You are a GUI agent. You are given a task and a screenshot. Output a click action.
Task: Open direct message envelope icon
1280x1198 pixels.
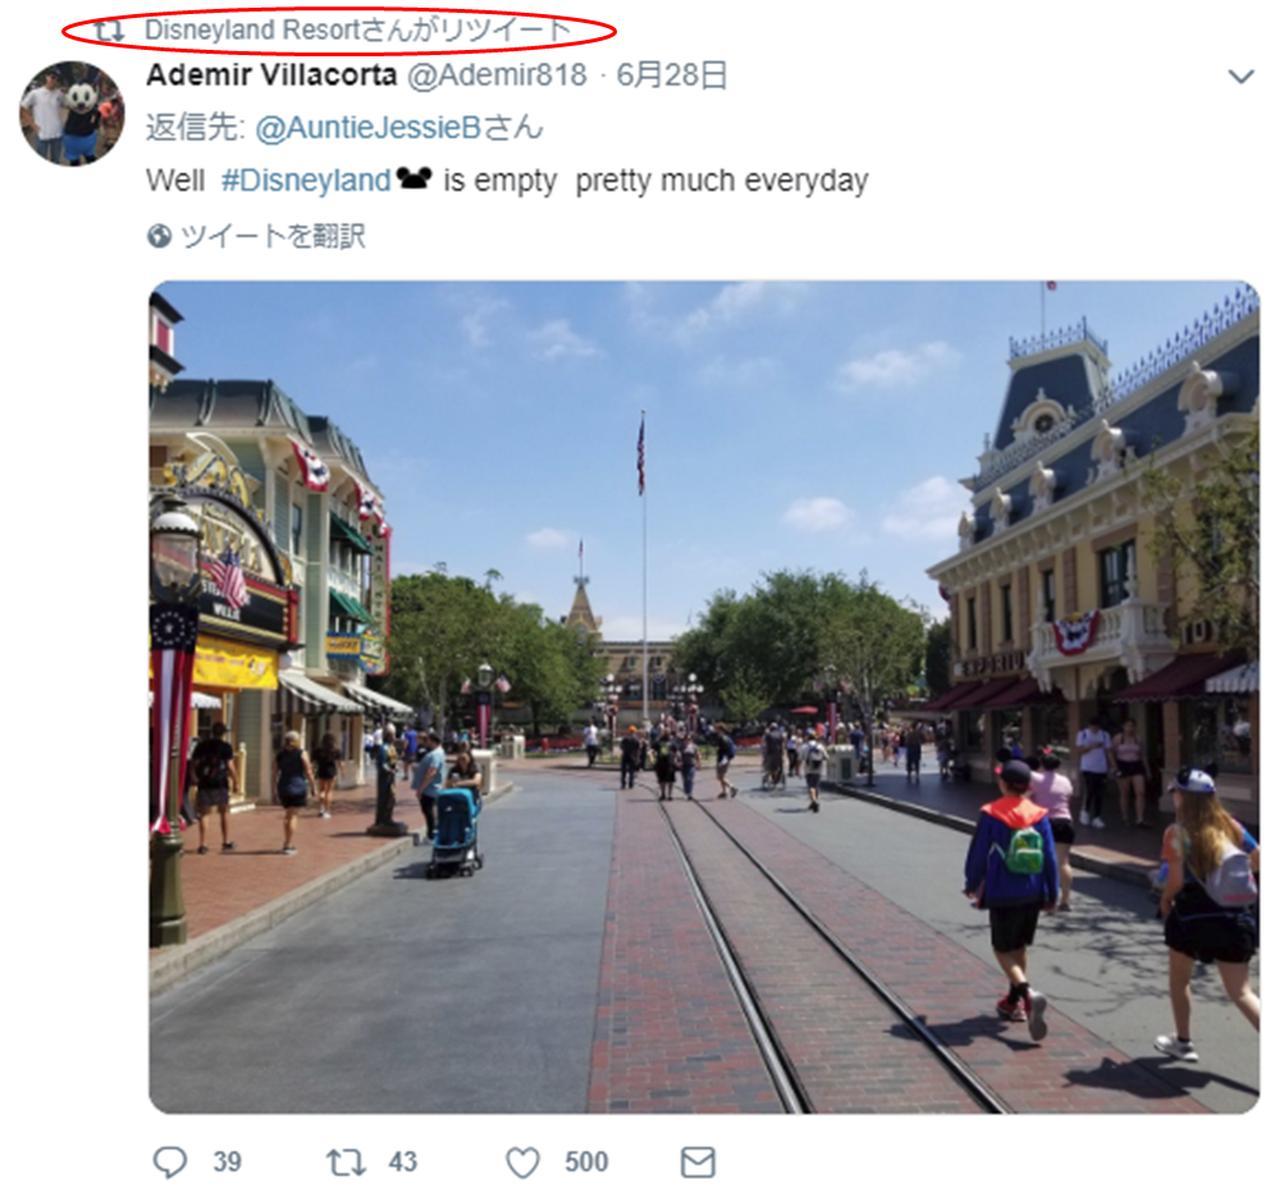click(x=698, y=1162)
